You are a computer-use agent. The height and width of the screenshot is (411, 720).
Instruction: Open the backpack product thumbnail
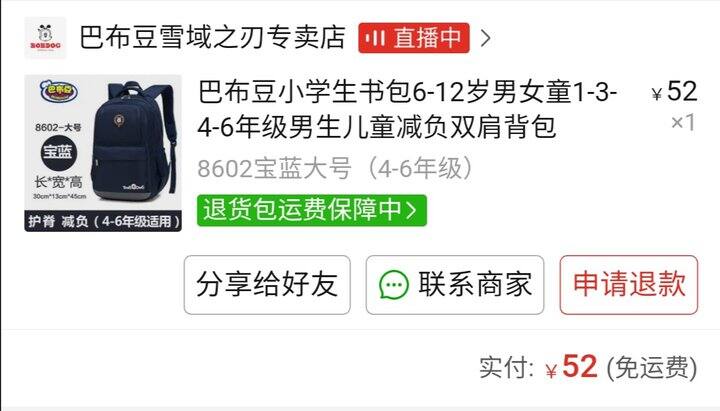(x=103, y=153)
